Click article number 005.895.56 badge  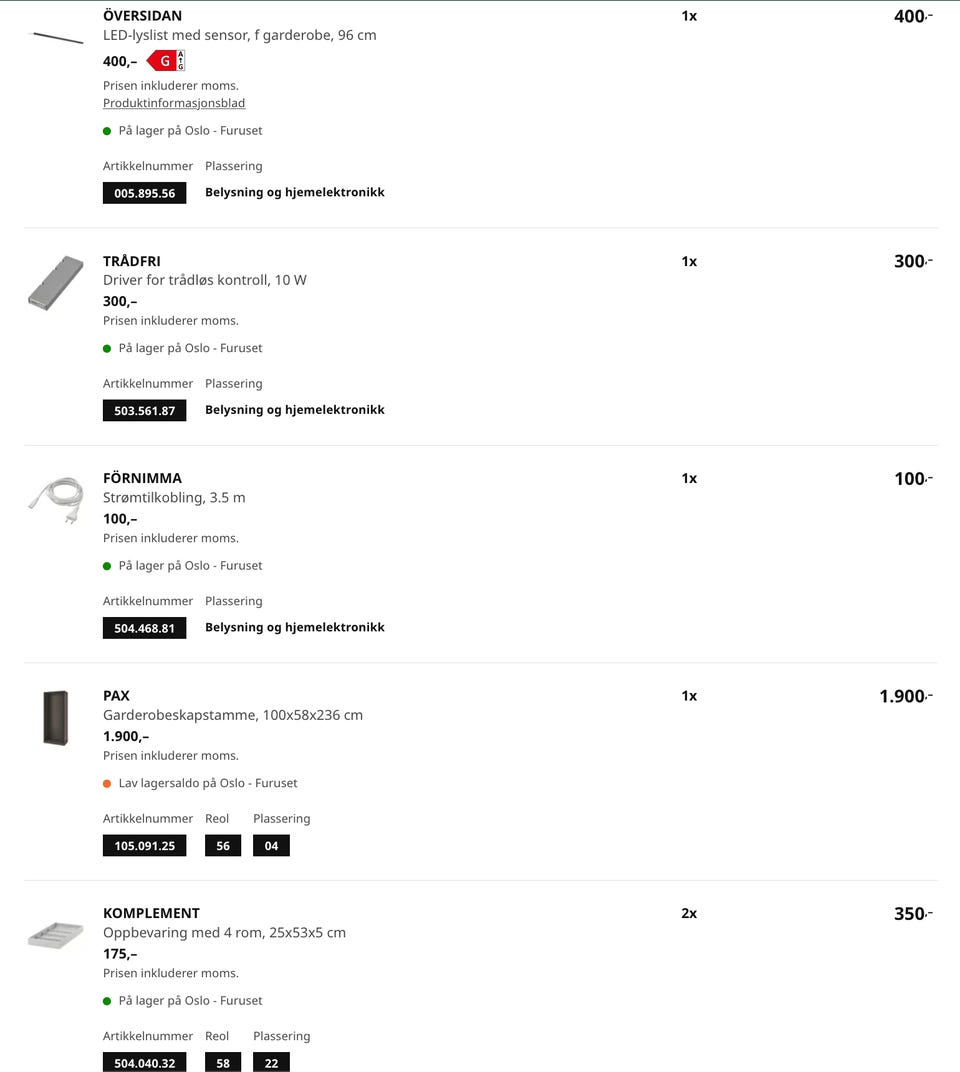click(x=144, y=193)
